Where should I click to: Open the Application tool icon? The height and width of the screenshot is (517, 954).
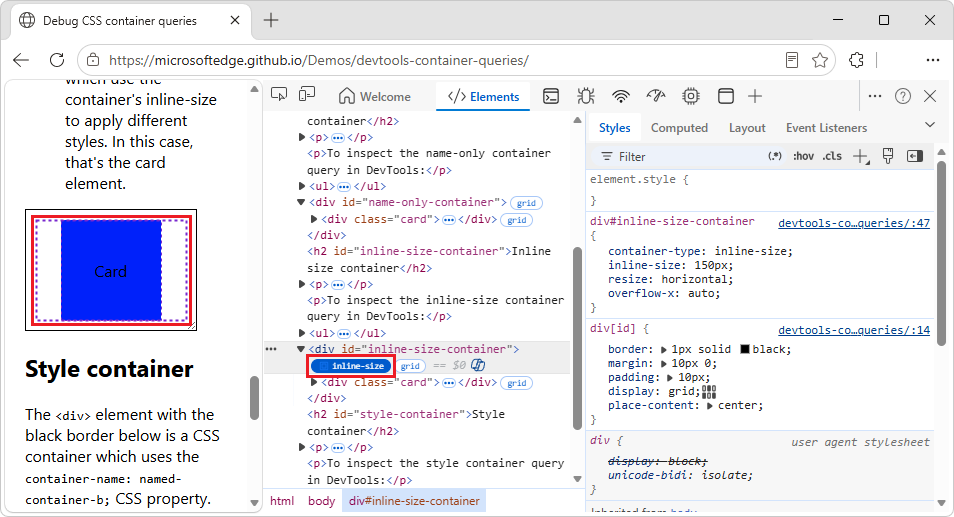pyautogui.click(x=725, y=96)
